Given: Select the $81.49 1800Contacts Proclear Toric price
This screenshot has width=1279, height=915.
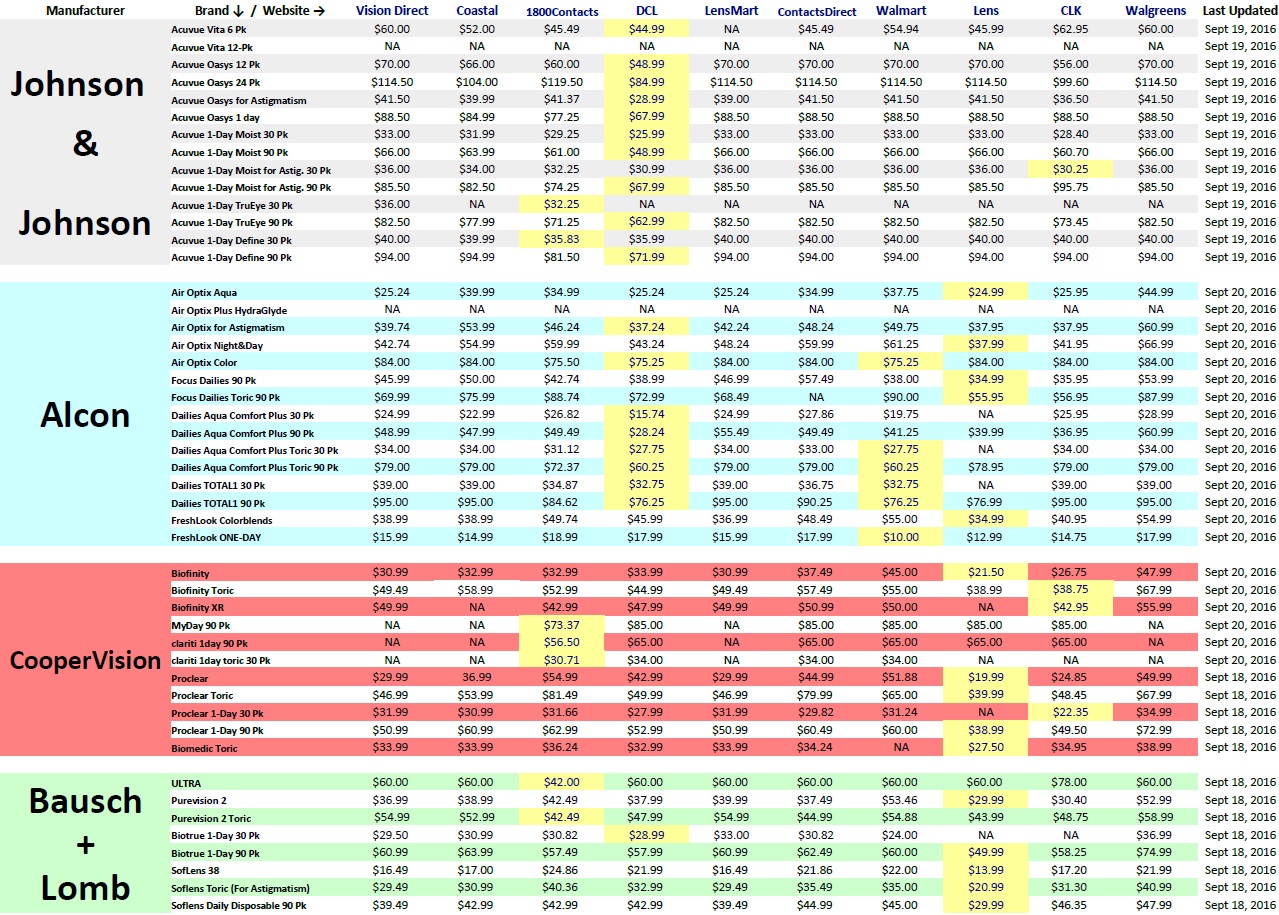Looking at the screenshot, I should 561,695.
